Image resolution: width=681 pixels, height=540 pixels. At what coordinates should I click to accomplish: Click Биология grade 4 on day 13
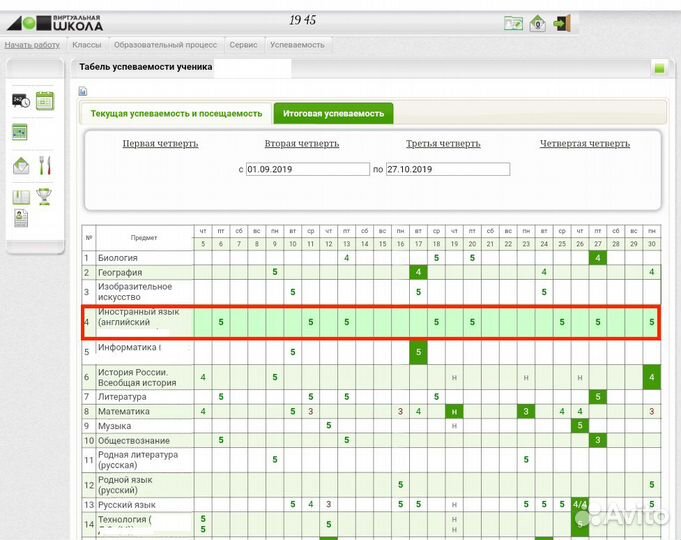tap(347, 258)
